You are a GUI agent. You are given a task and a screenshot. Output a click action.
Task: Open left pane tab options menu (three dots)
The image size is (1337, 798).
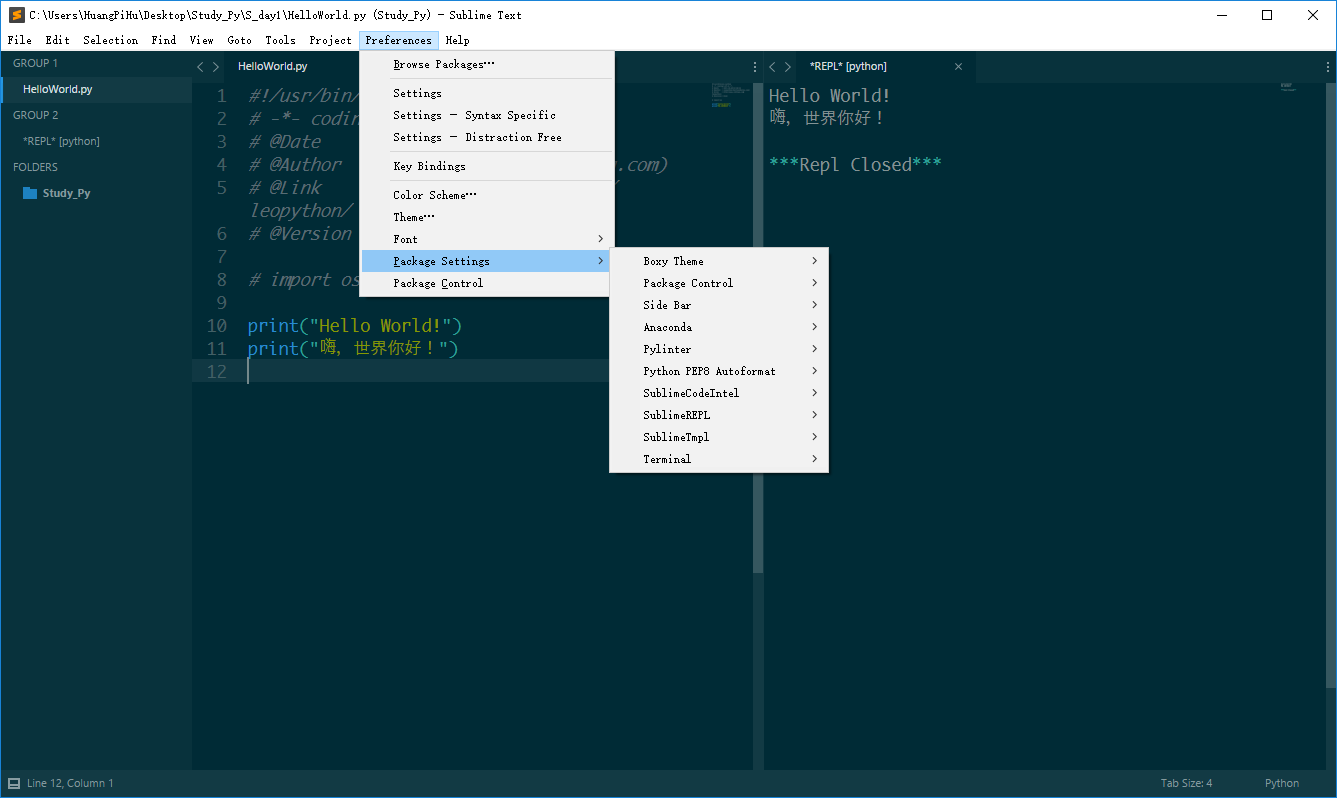[755, 67]
